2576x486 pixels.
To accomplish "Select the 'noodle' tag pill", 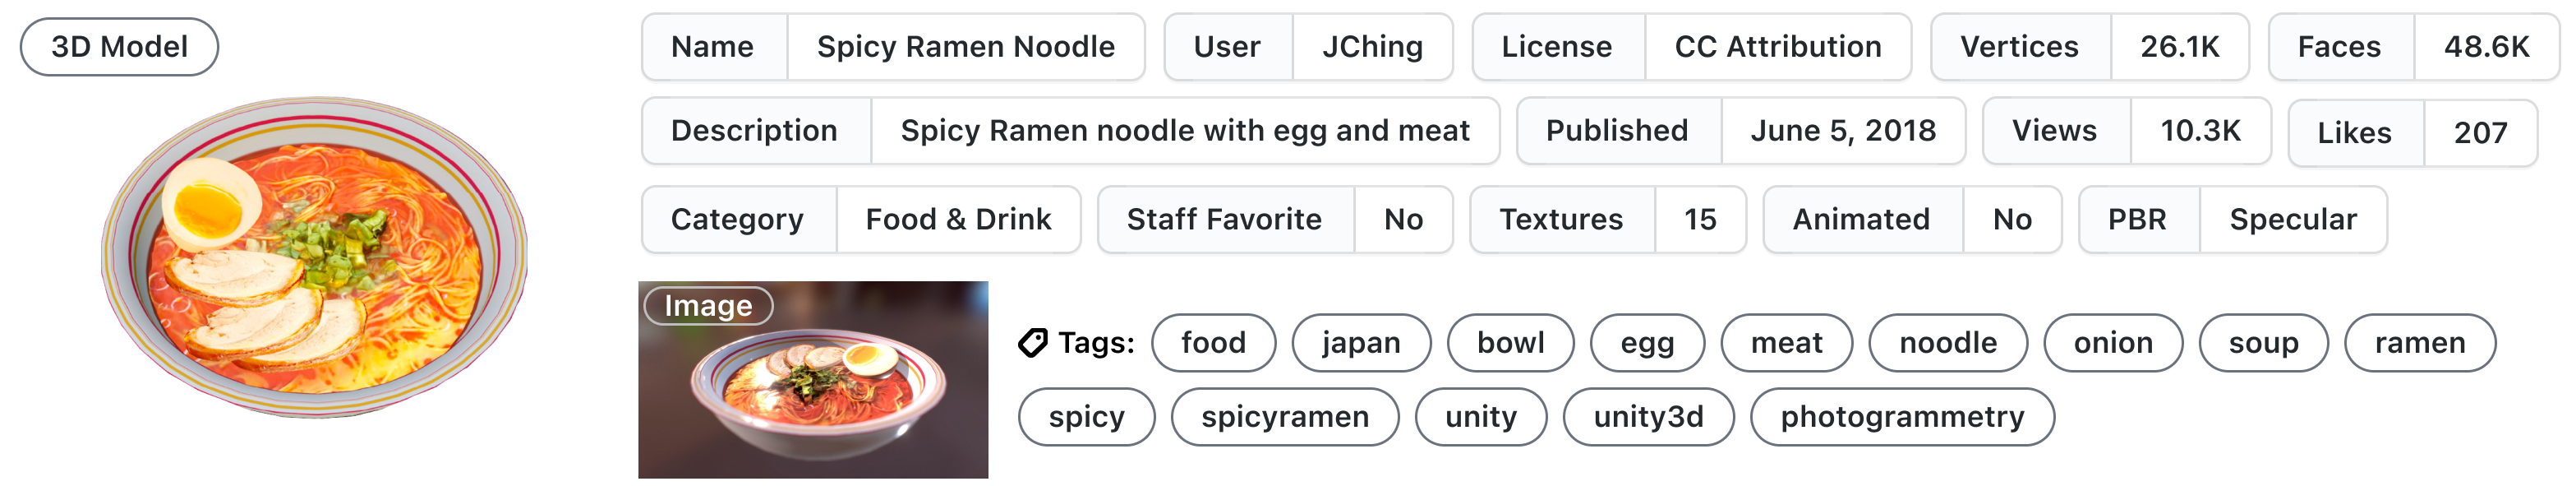I will tap(1947, 343).
